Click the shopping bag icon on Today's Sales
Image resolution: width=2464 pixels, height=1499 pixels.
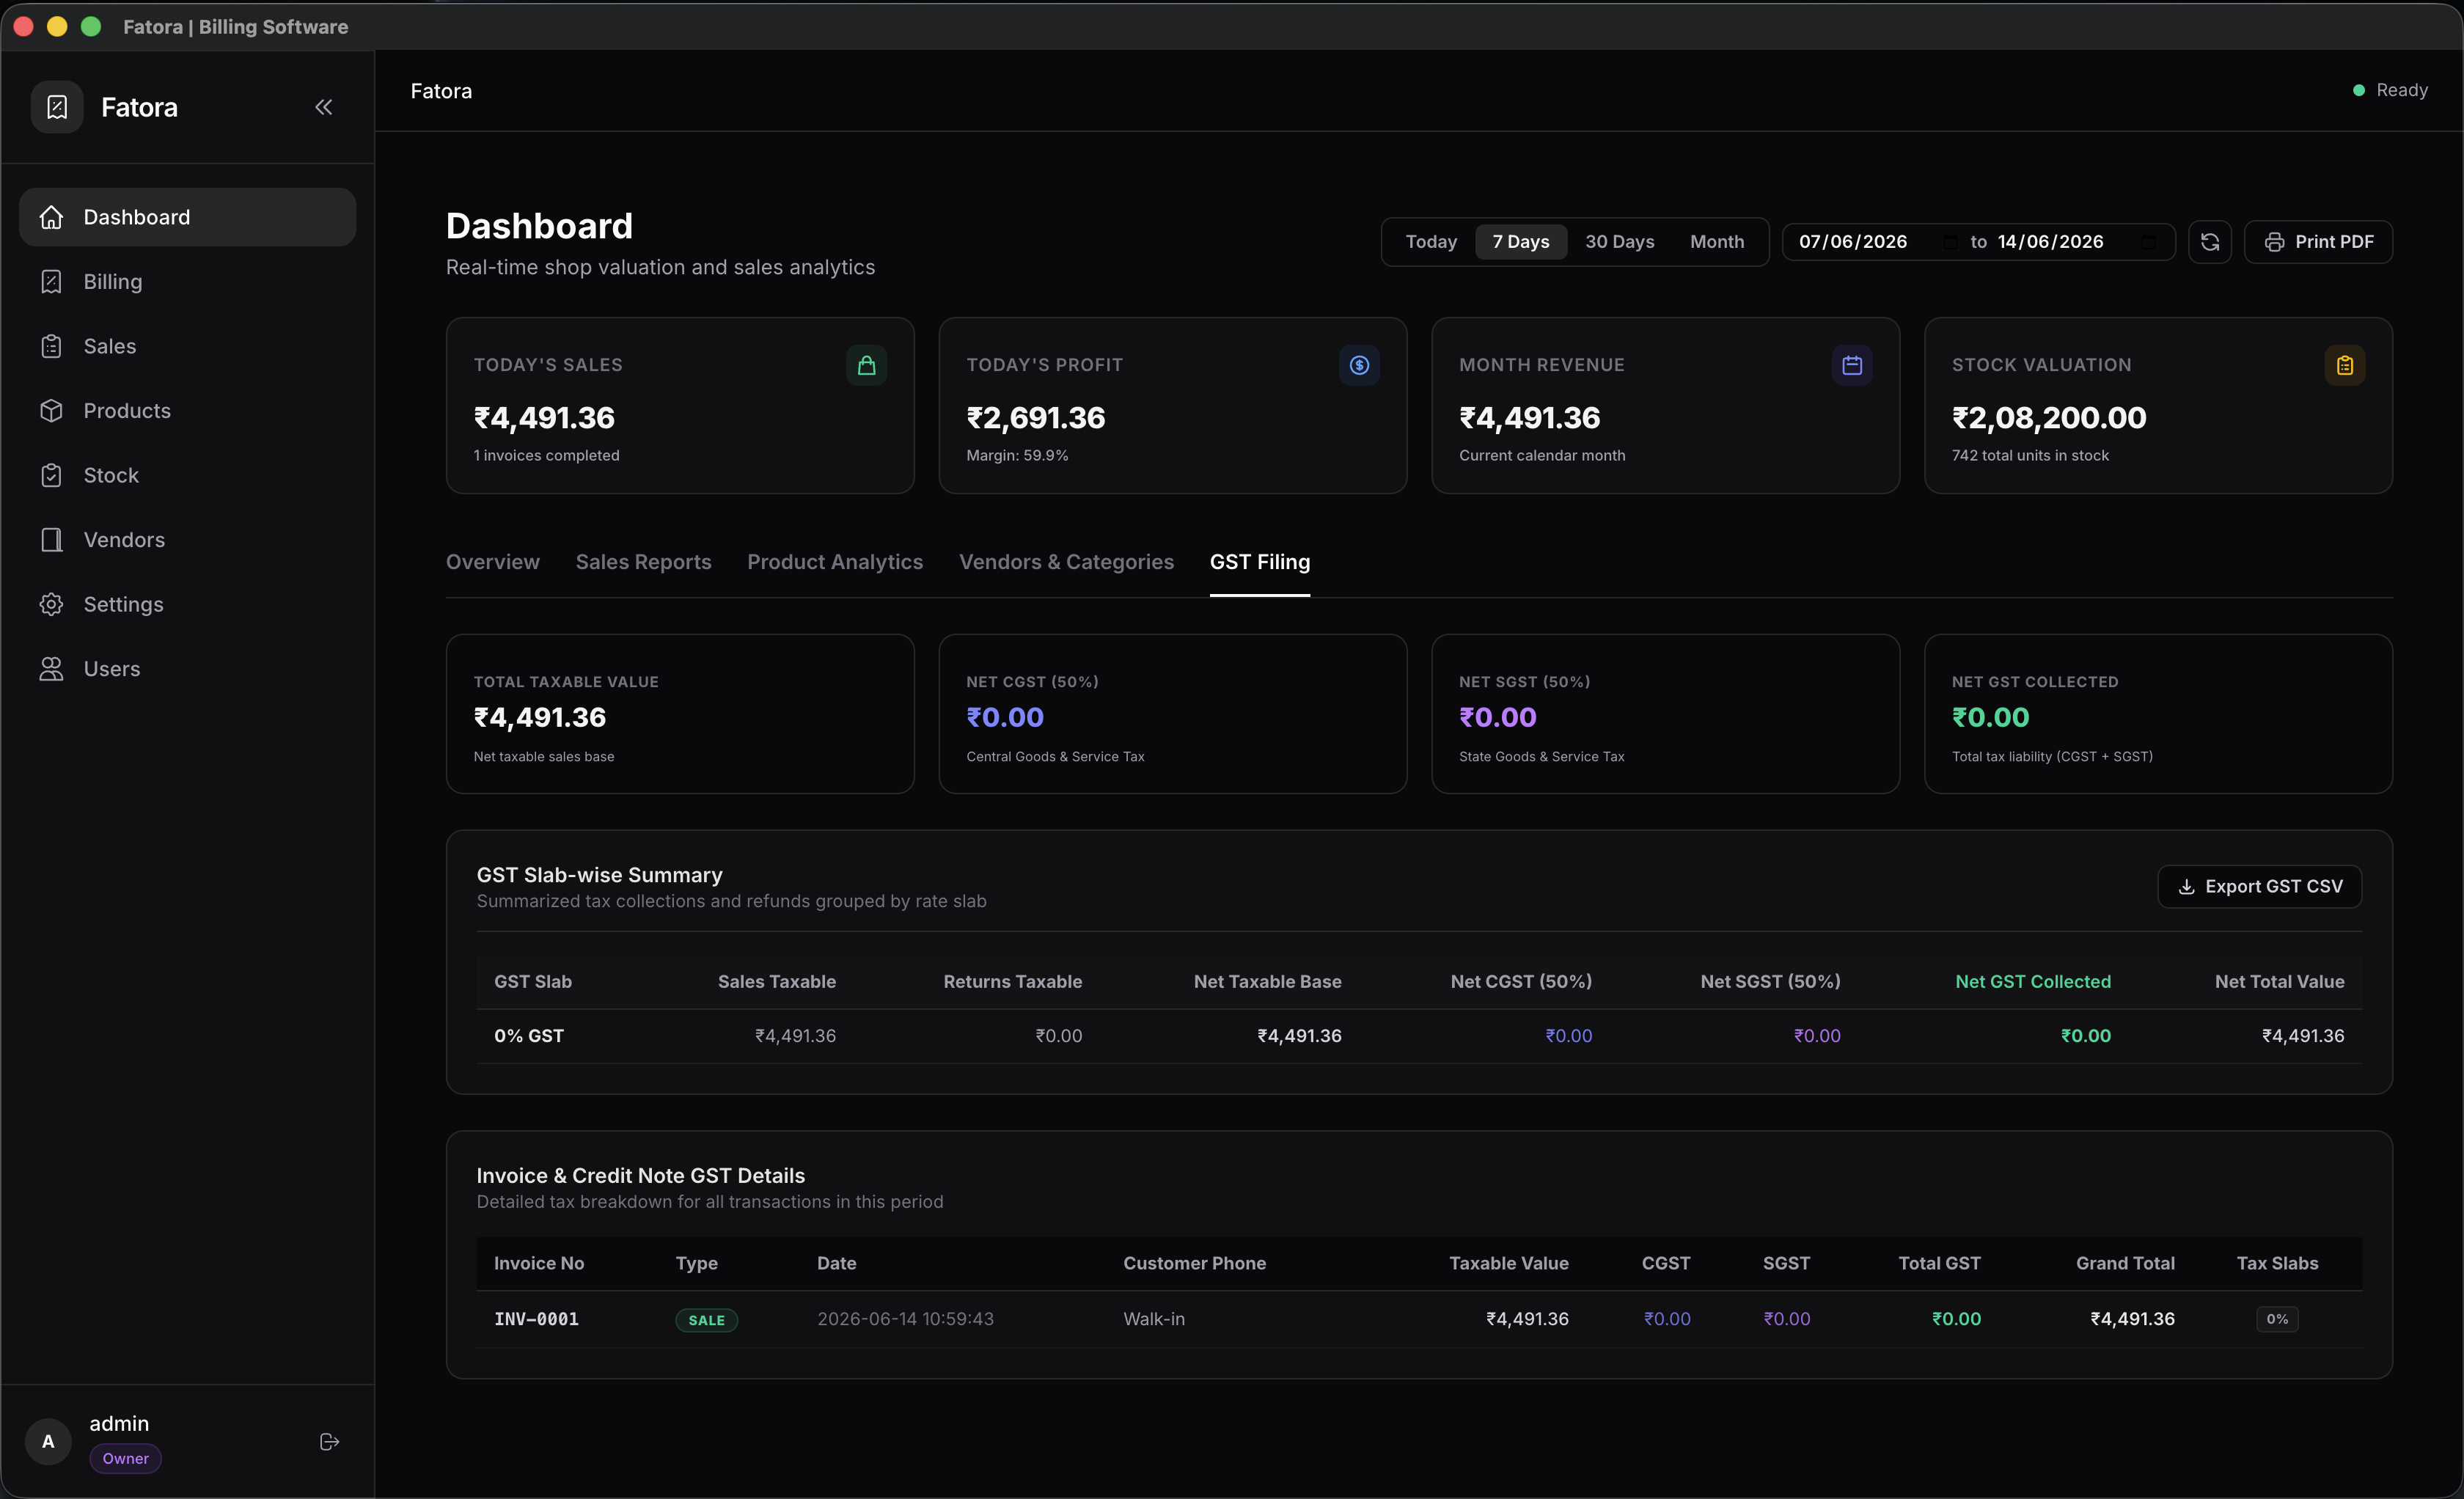[x=866, y=365]
